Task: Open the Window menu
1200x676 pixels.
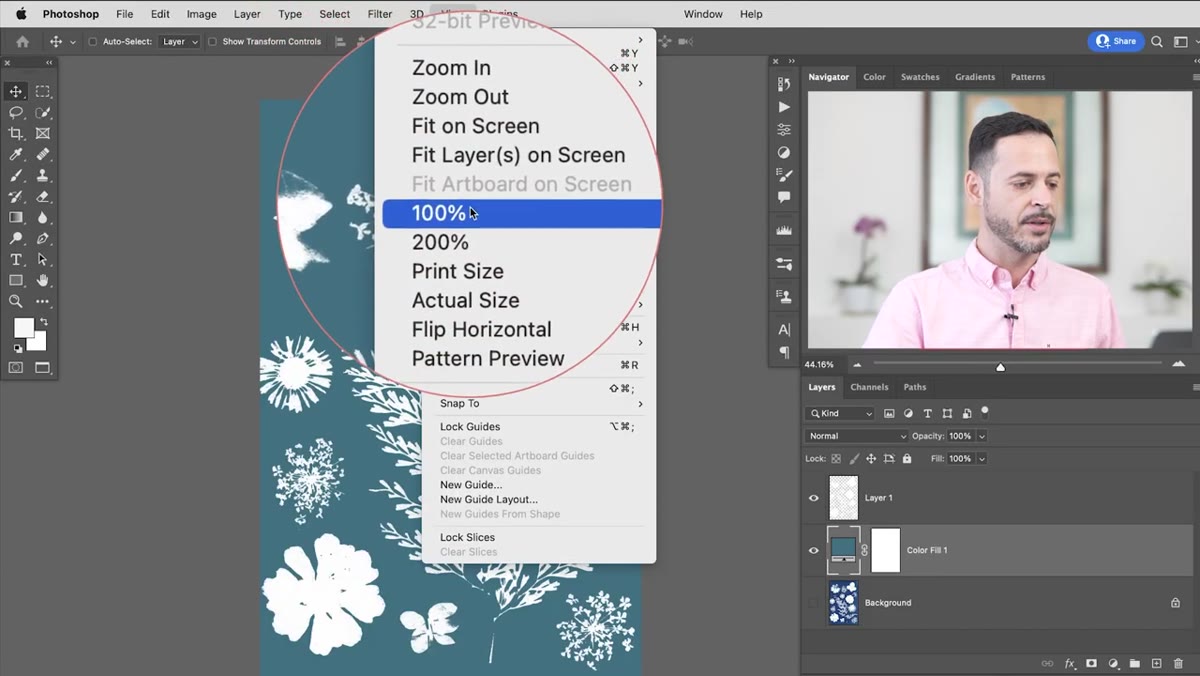Action: [x=703, y=14]
